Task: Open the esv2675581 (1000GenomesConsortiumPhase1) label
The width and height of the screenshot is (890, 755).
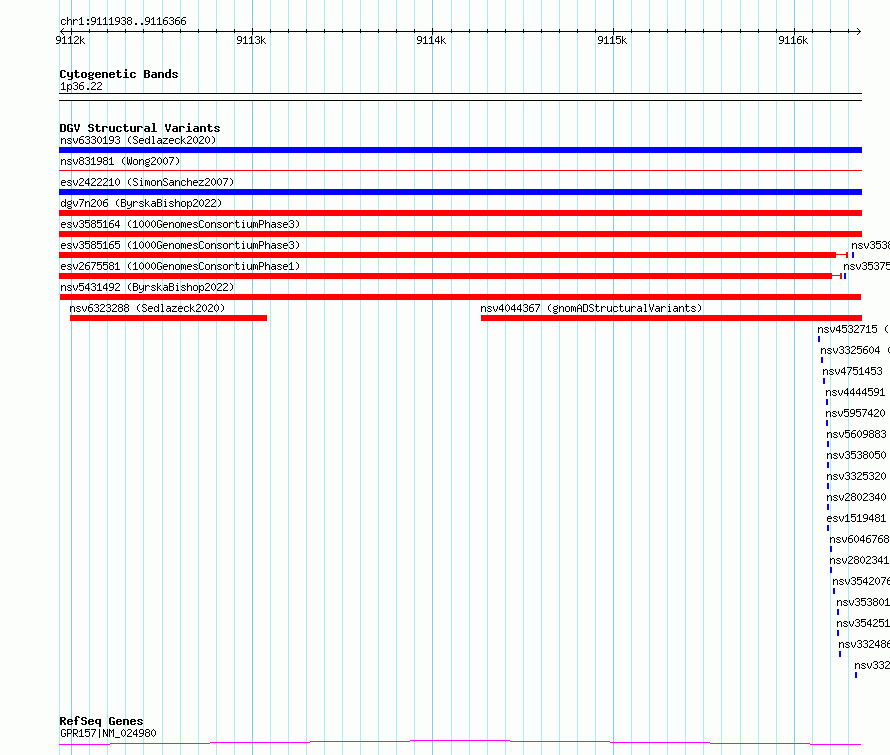Action: click(180, 266)
